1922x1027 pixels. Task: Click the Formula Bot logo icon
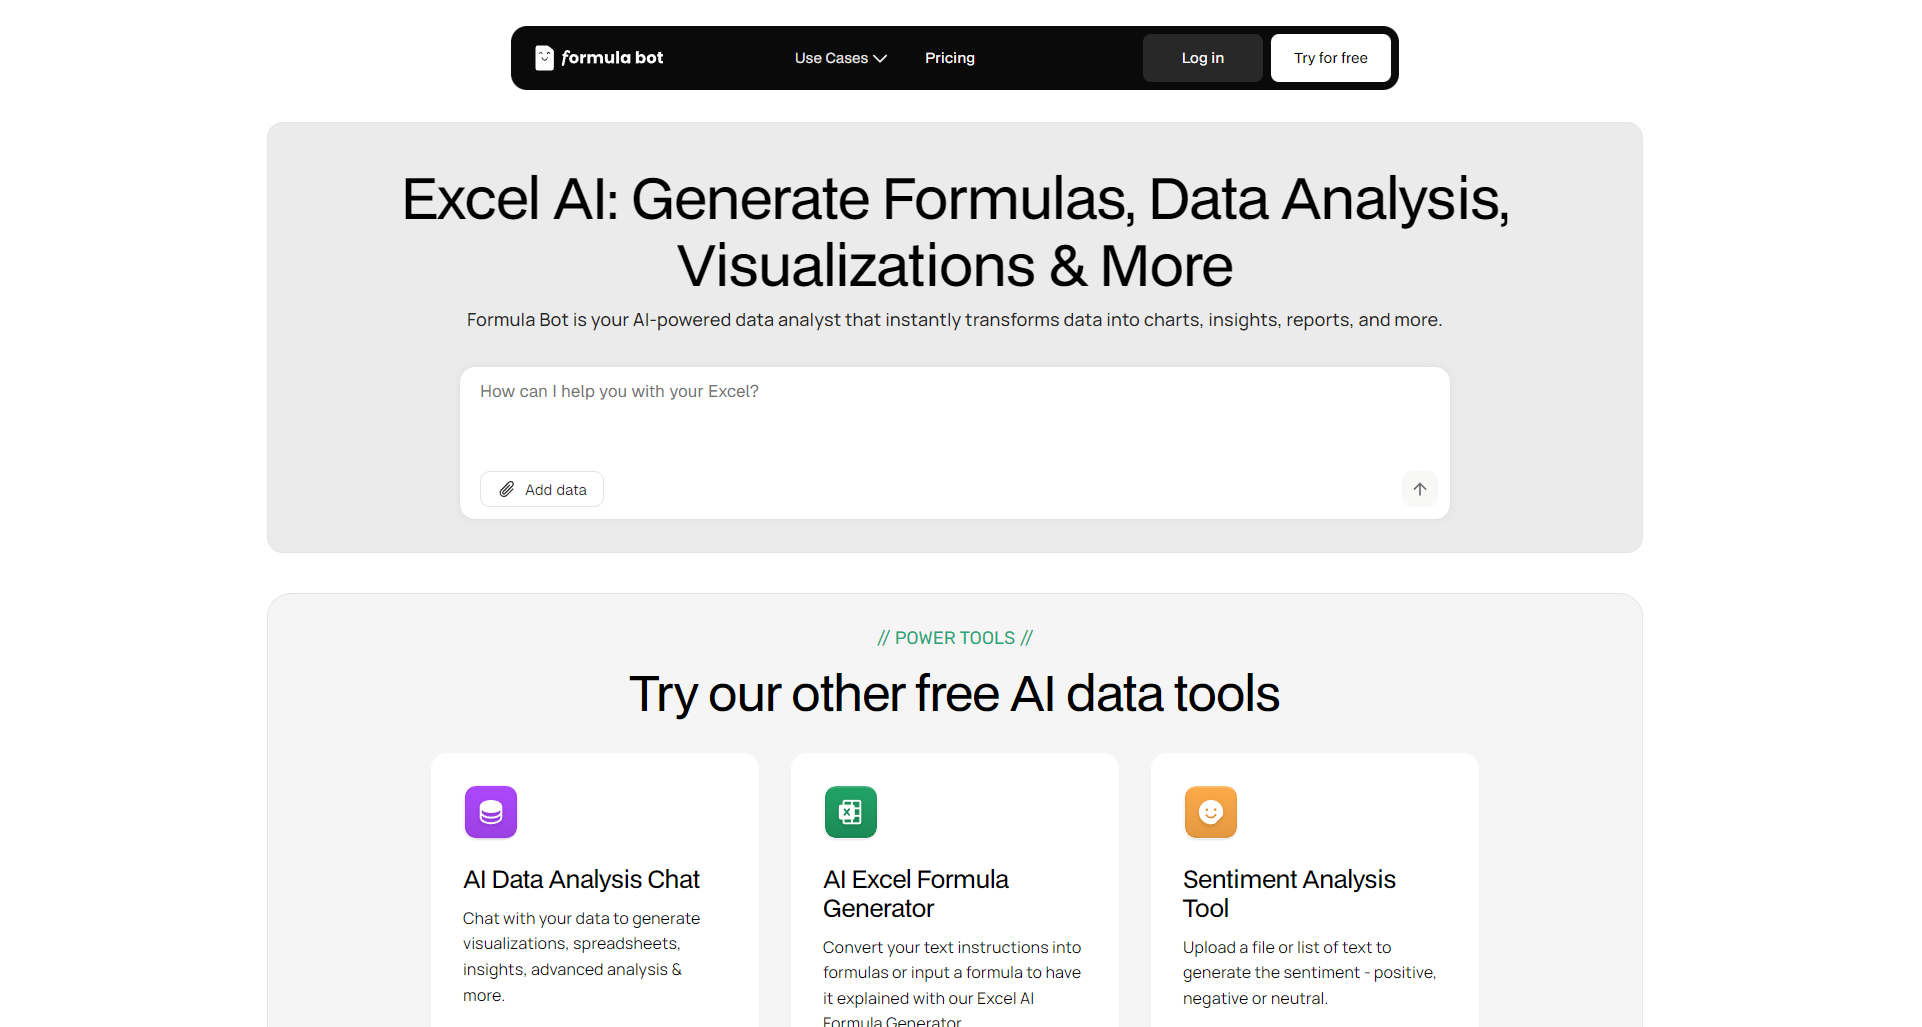point(544,58)
